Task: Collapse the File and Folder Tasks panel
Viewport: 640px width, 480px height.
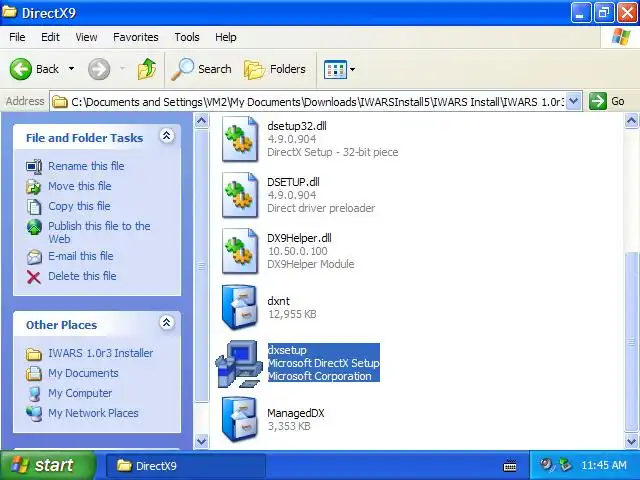Action: [x=167, y=136]
